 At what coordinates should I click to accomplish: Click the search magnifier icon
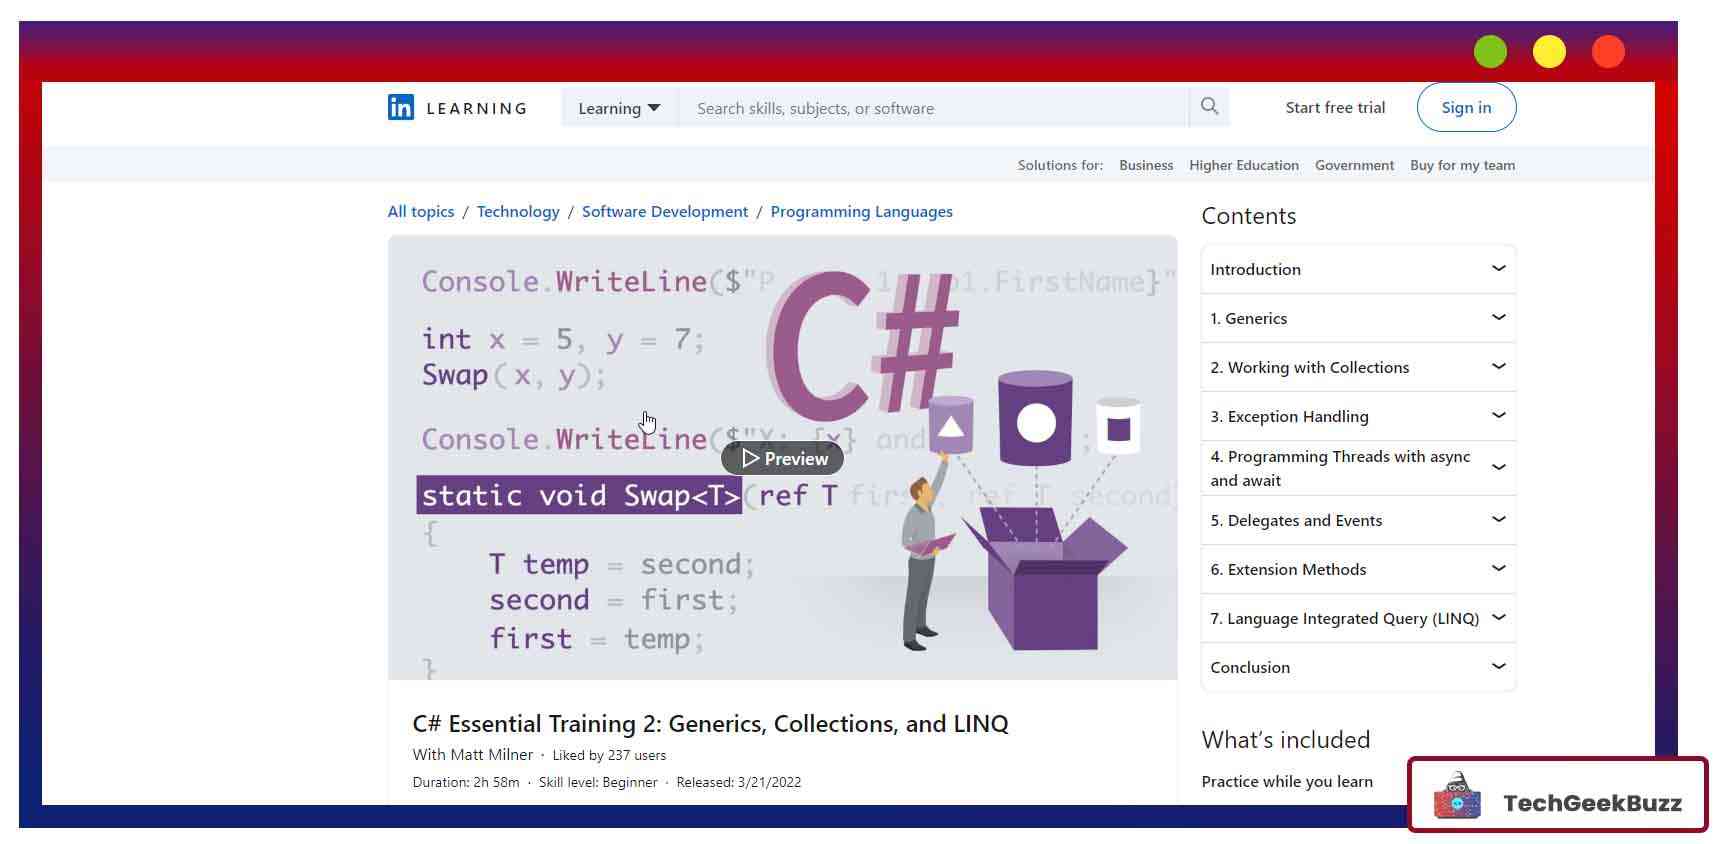pyautogui.click(x=1209, y=107)
